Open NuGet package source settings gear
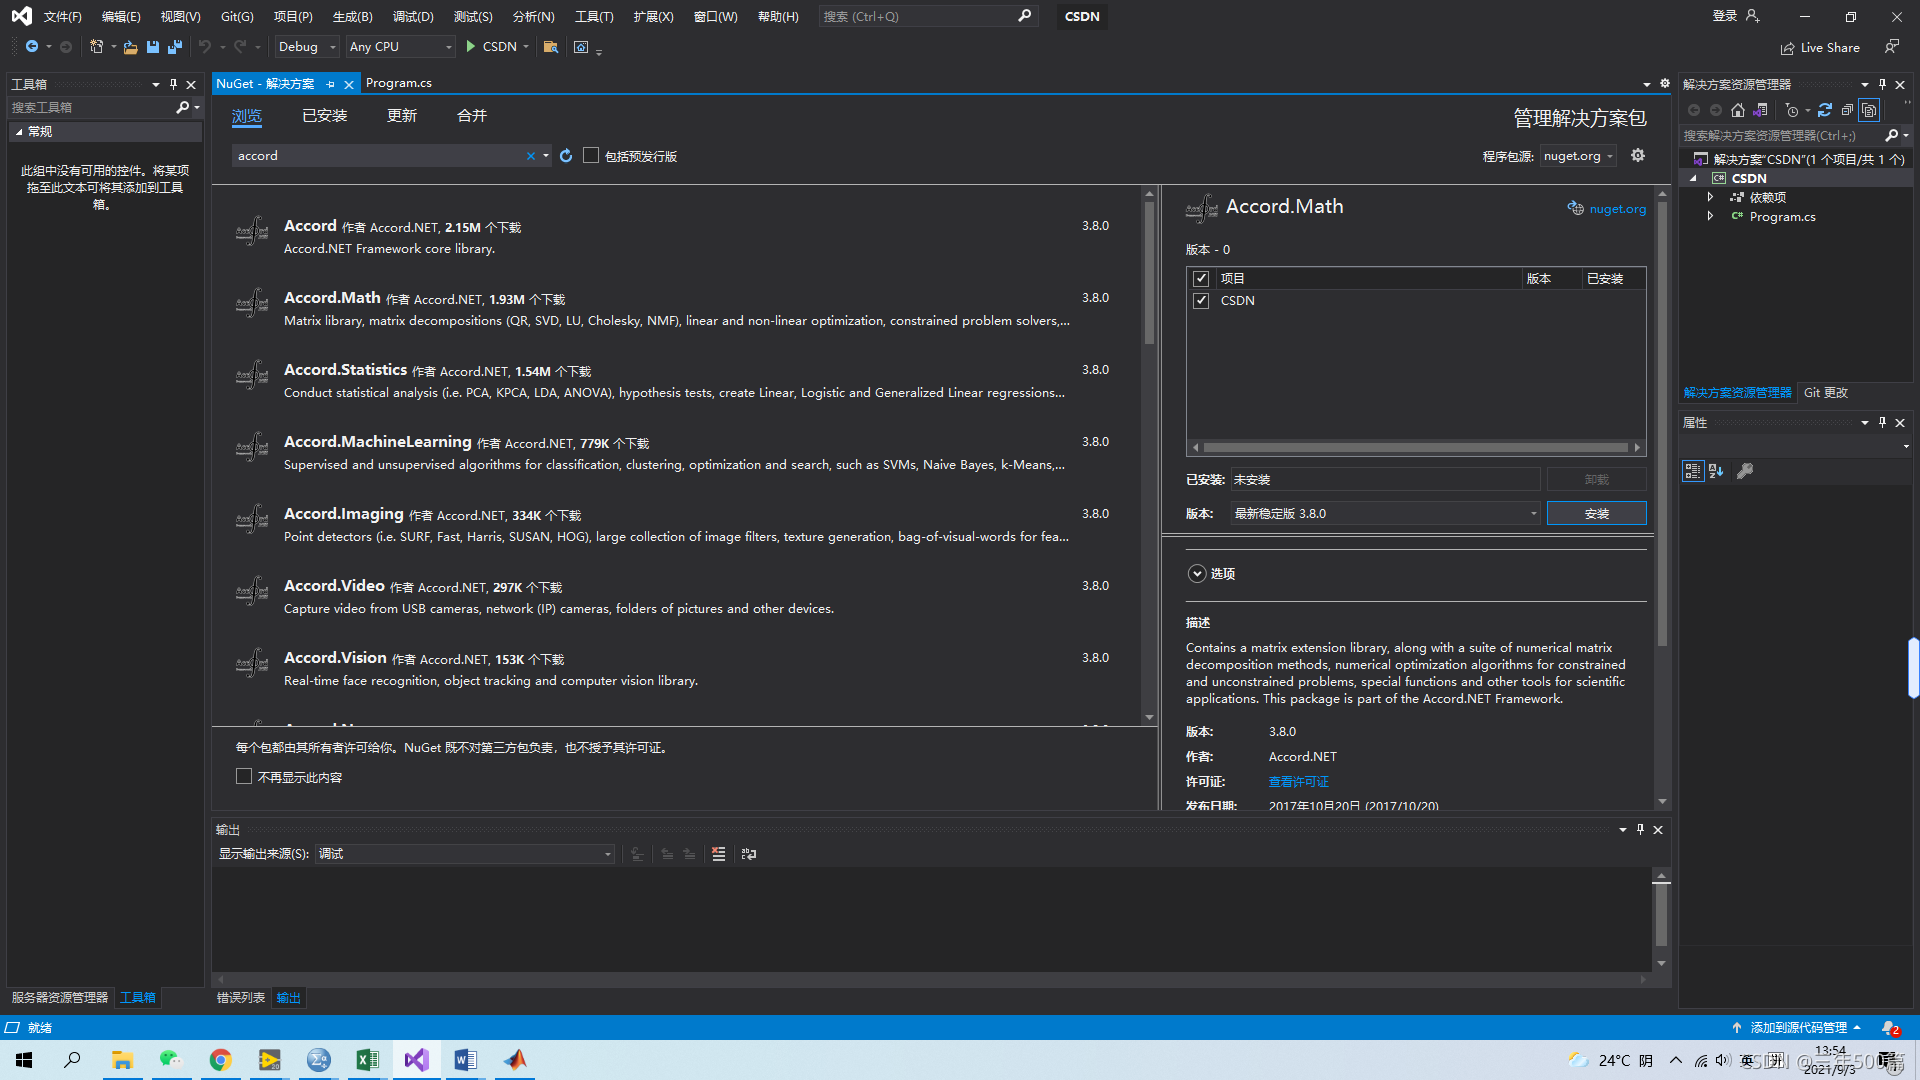Image resolution: width=1920 pixels, height=1080 pixels. click(1638, 155)
